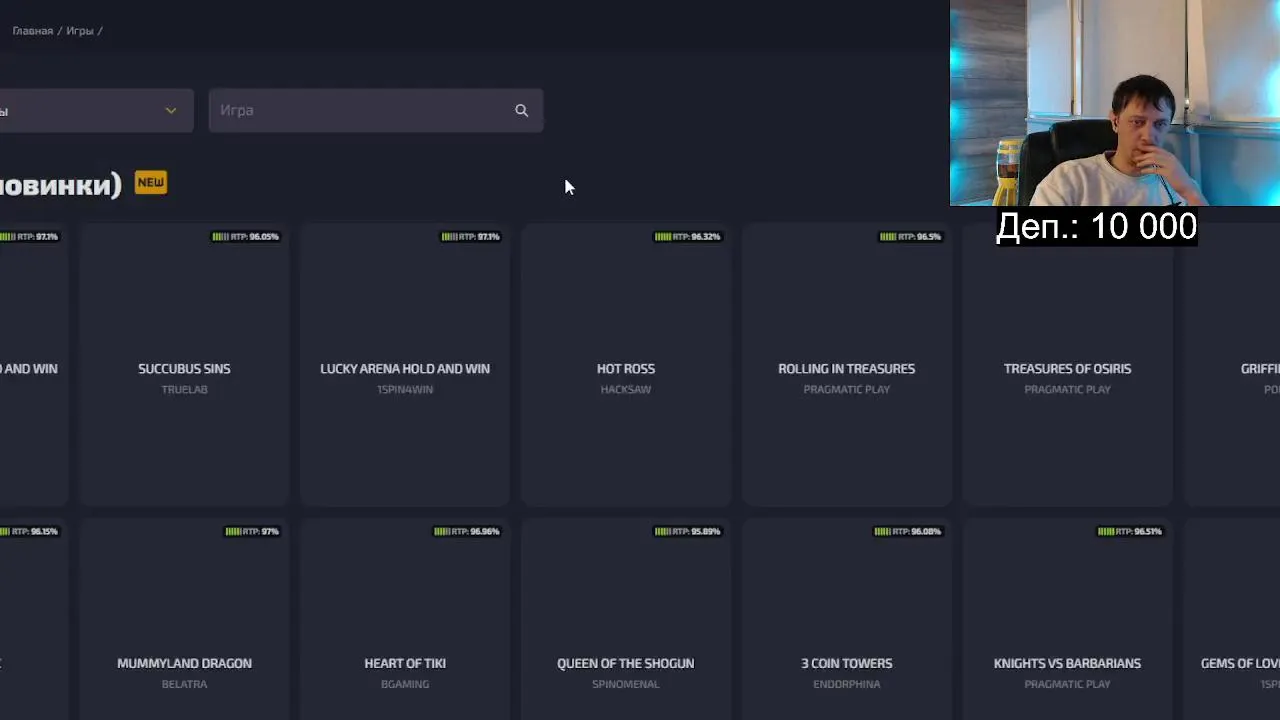This screenshot has height=720, width=1280.
Task: Open the 3 Coin Towers card
Action: coord(847,620)
